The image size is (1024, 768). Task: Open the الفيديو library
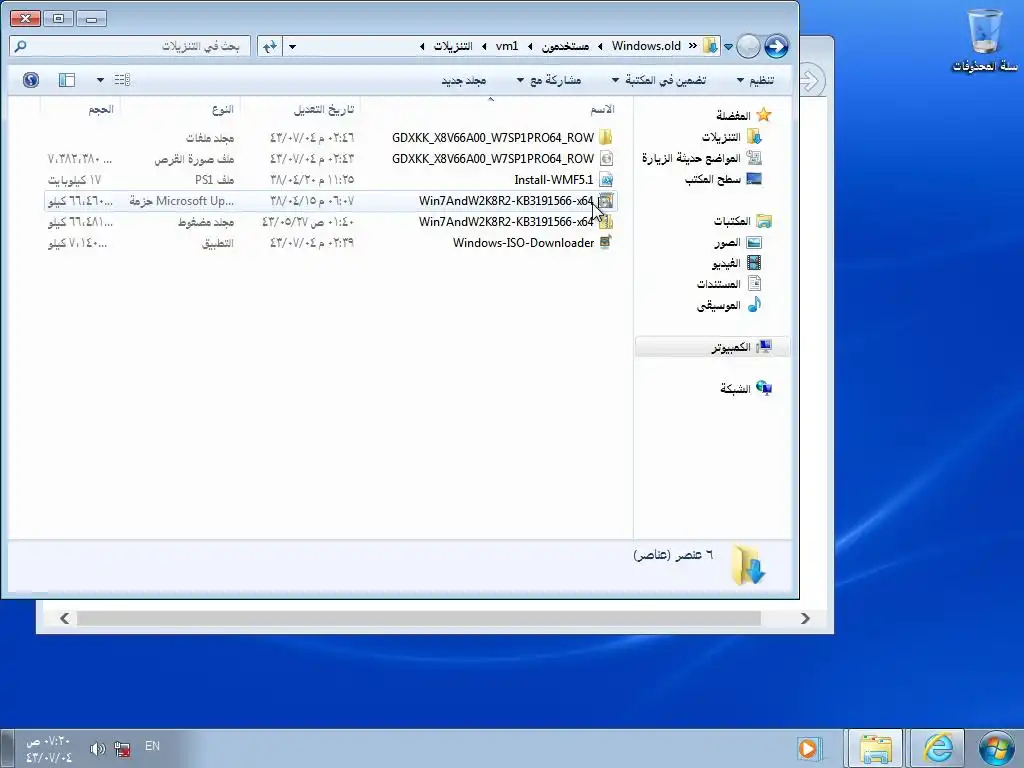point(726,263)
